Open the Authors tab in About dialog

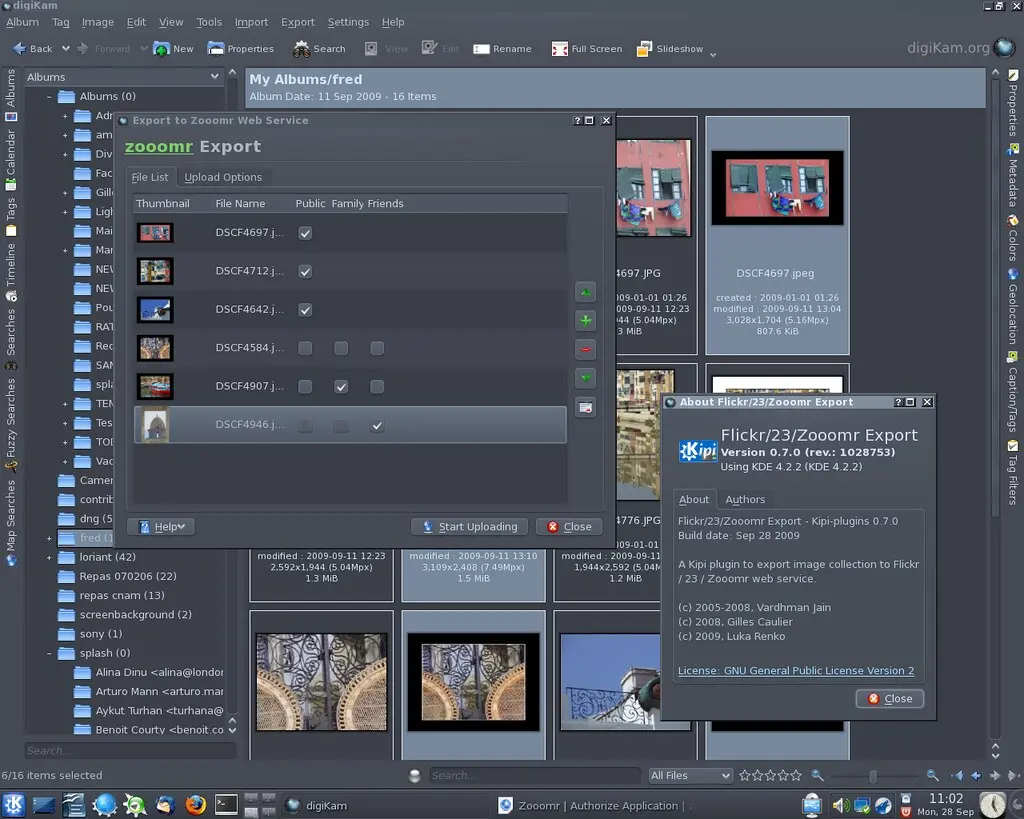tap(745, 499)
